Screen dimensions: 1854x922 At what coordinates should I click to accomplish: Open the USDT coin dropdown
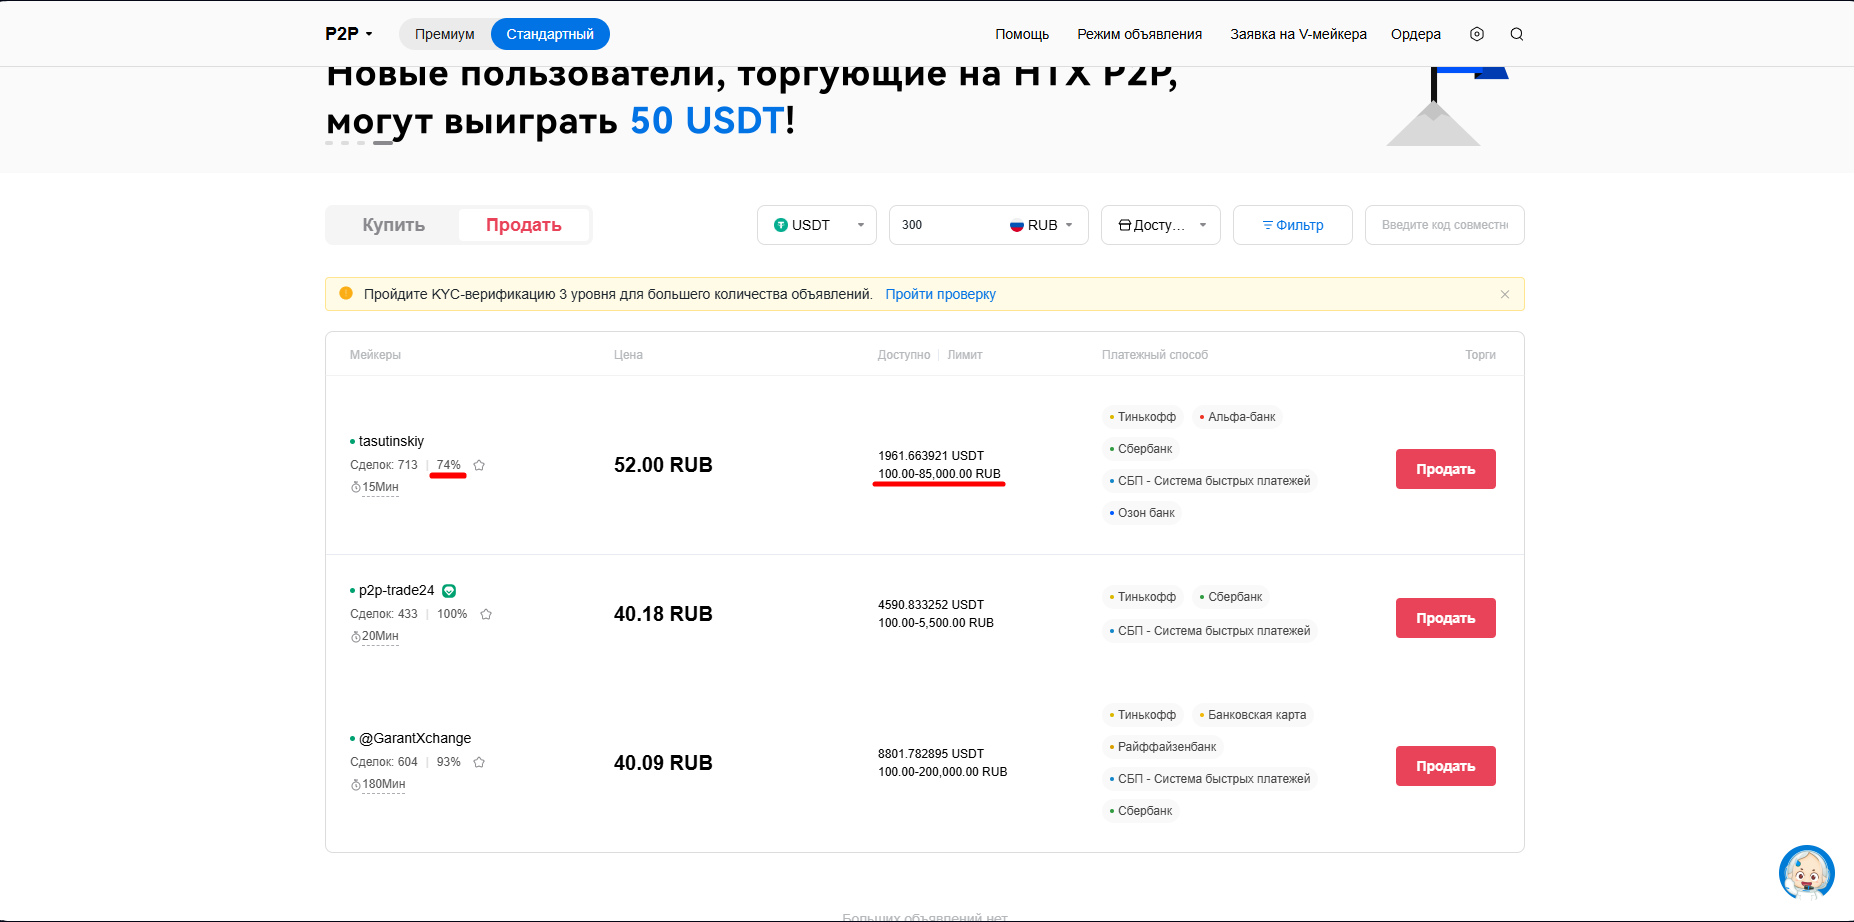pyautogui.click(x=817, y=225)
